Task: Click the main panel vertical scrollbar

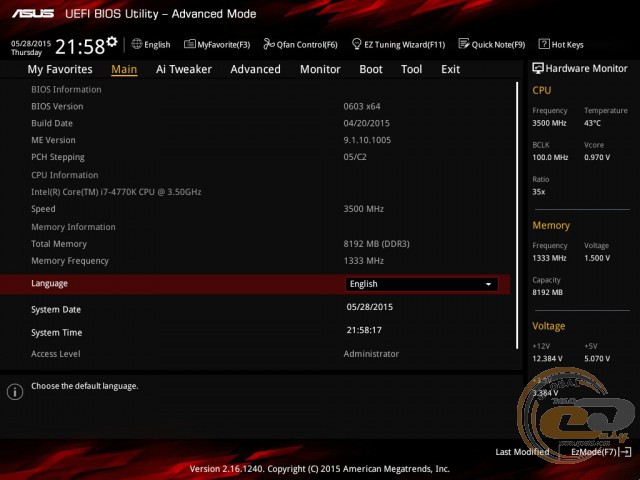Action: pyautogui.click(x=517, y=216)
